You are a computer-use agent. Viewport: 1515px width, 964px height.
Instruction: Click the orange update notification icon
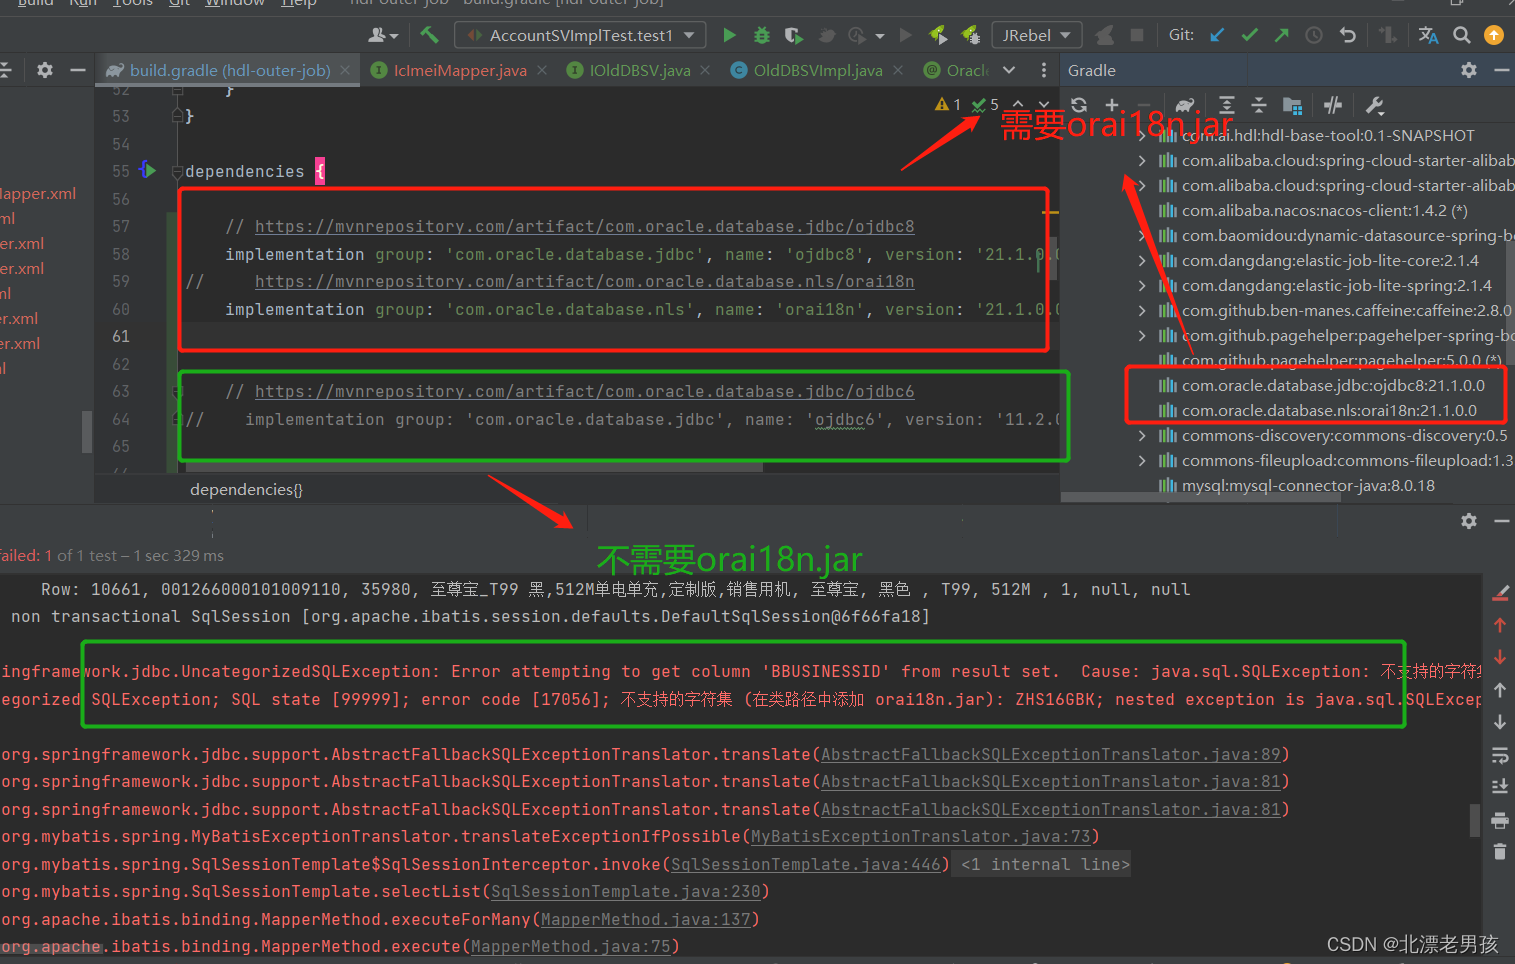1494,35
